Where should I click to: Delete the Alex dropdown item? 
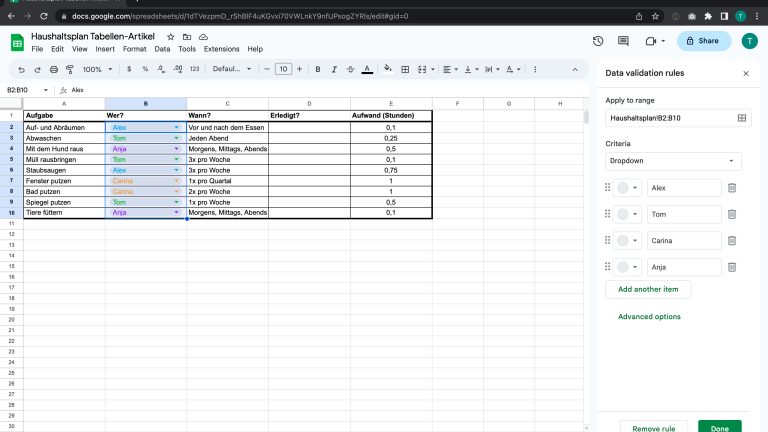coord(732,187)
